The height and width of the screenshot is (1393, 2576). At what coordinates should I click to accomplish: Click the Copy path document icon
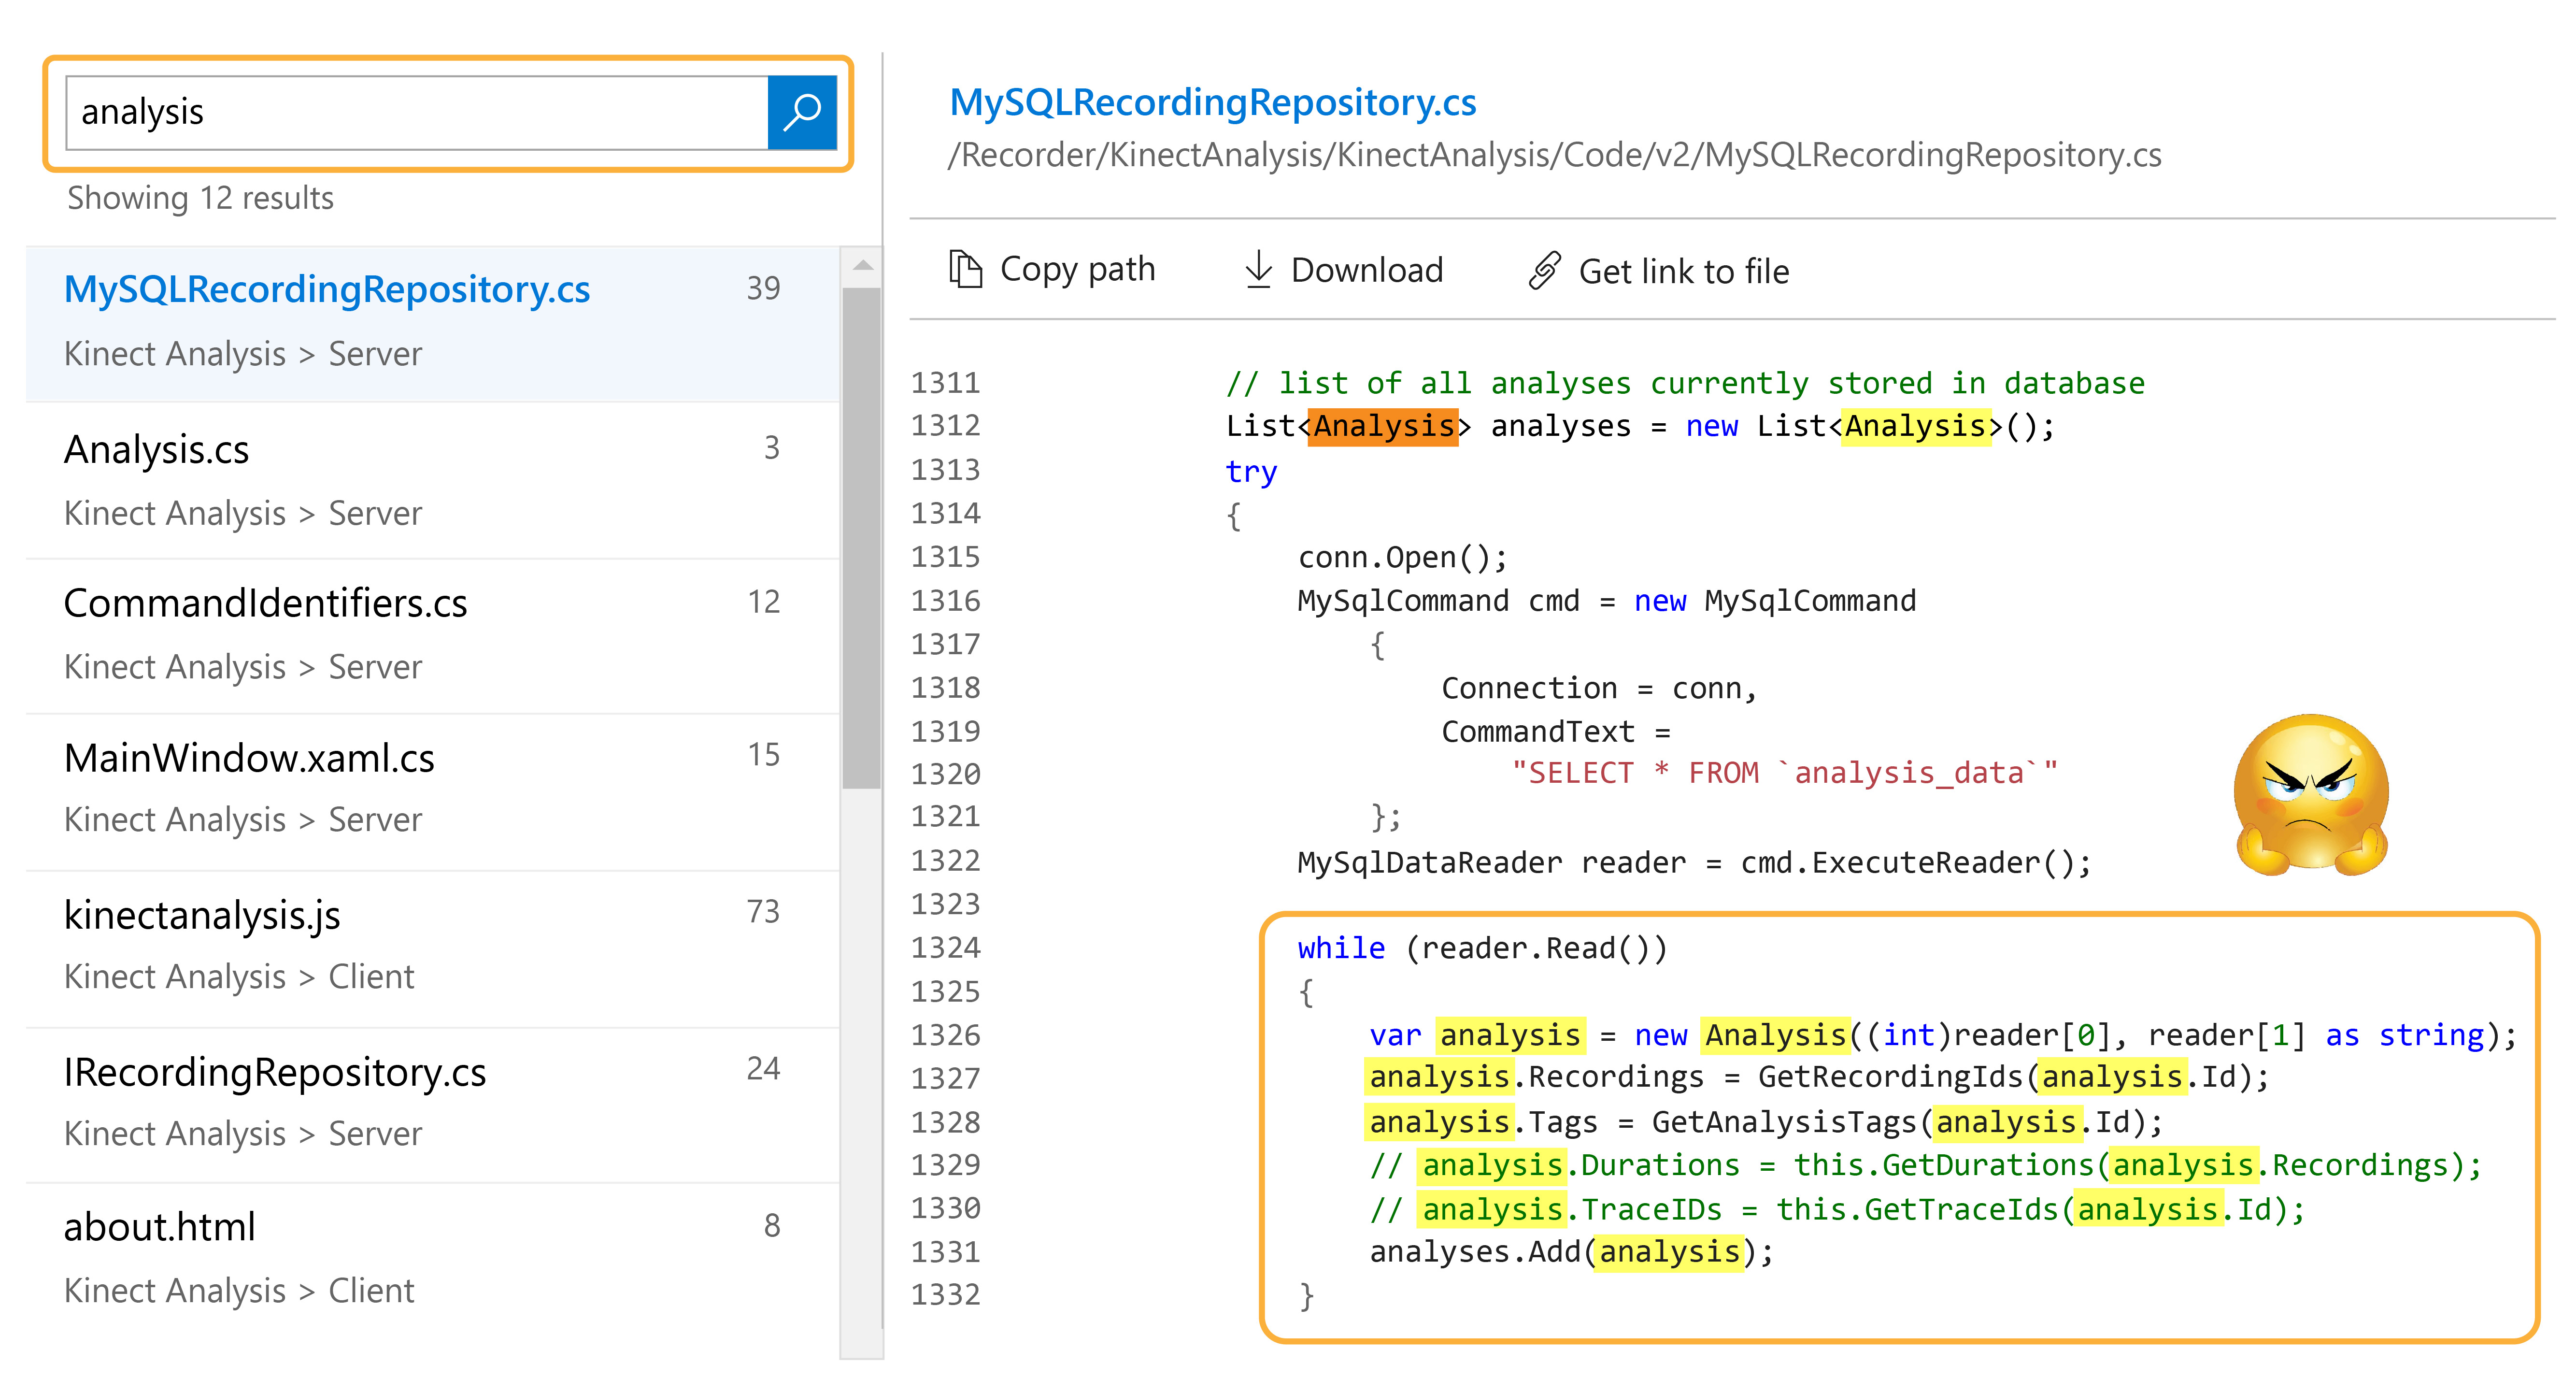(965, 270)
